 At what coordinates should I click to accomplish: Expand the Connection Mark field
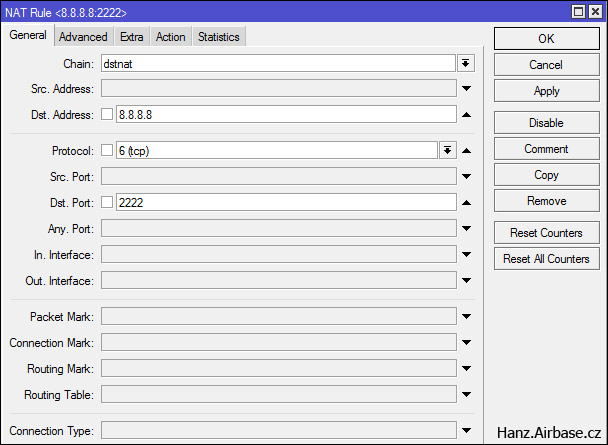(x=466, y=343)
